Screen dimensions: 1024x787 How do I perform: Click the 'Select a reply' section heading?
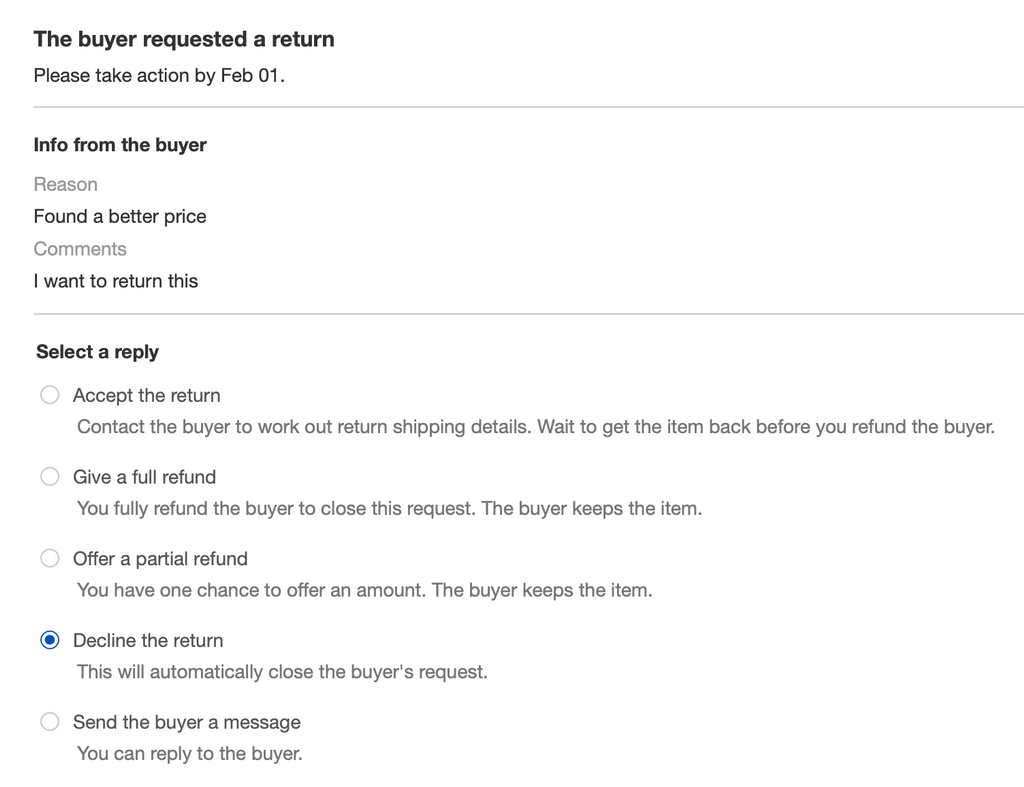(97, 352)
